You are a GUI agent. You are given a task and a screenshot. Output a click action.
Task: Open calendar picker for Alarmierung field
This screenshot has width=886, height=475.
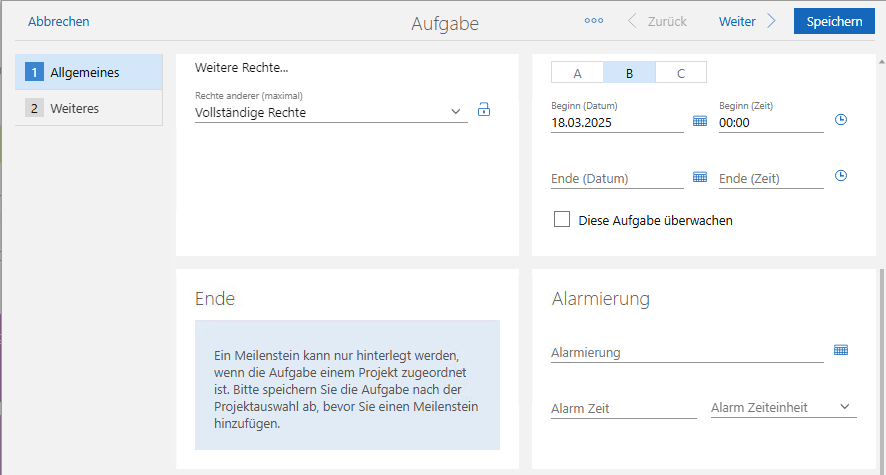[841, 350]
